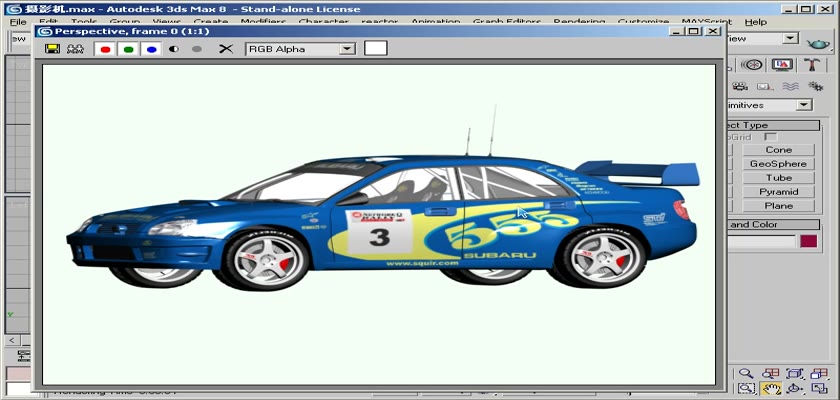Enable the AutoGrid checkbox

(770, 137)
